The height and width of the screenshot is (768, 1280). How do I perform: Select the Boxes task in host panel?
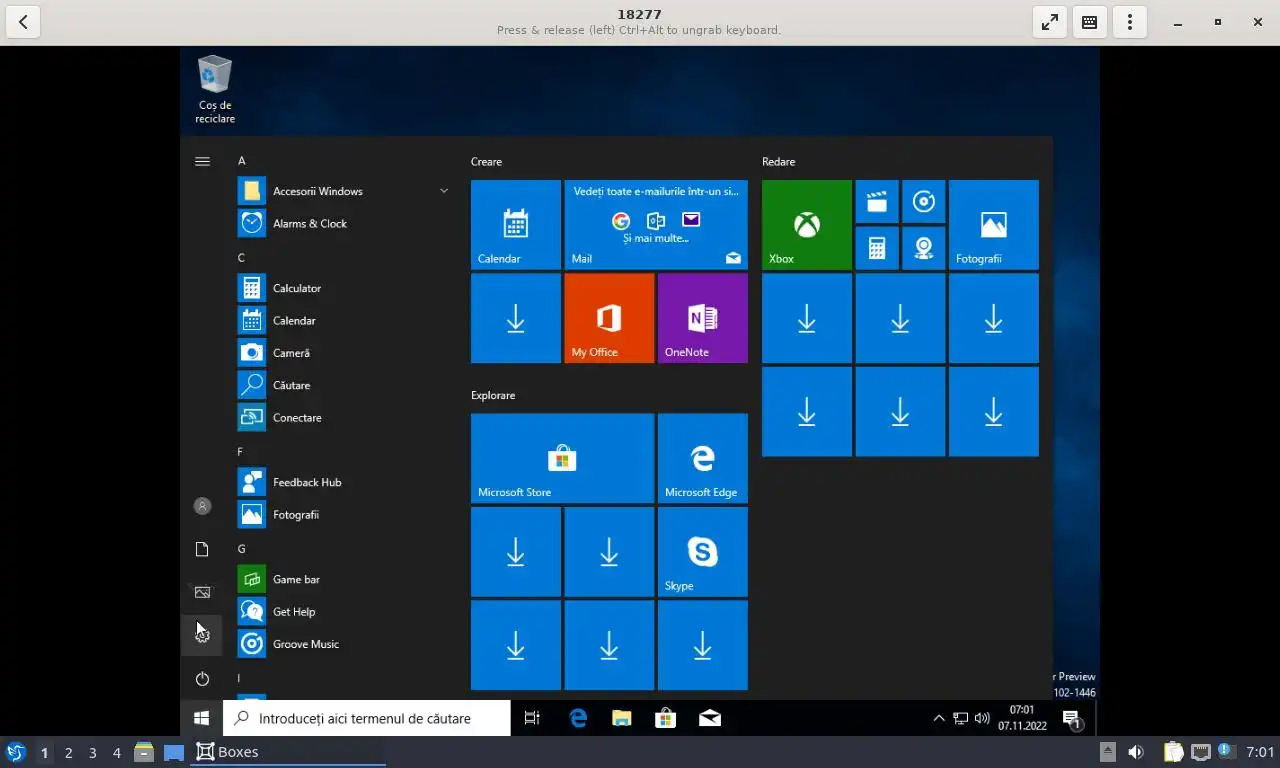pyautogui.click(x=288, y=752)
